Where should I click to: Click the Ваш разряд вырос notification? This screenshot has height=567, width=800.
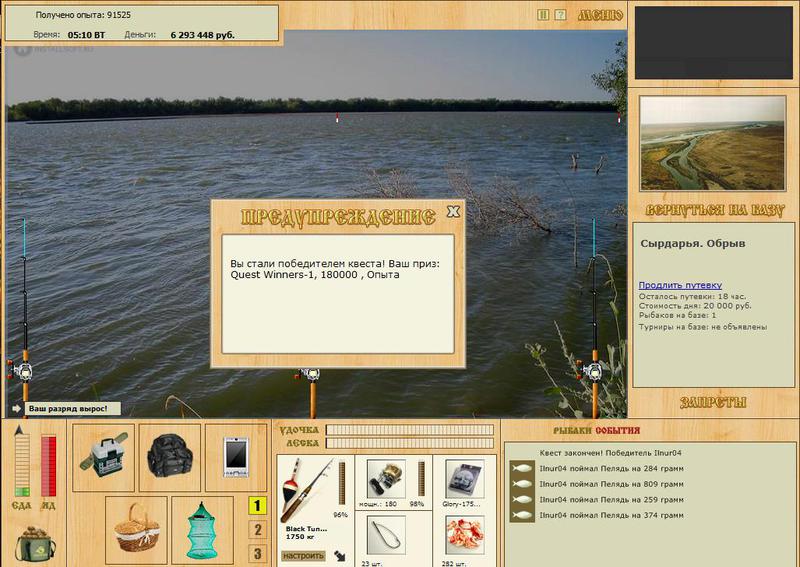(x=72, y=409)
